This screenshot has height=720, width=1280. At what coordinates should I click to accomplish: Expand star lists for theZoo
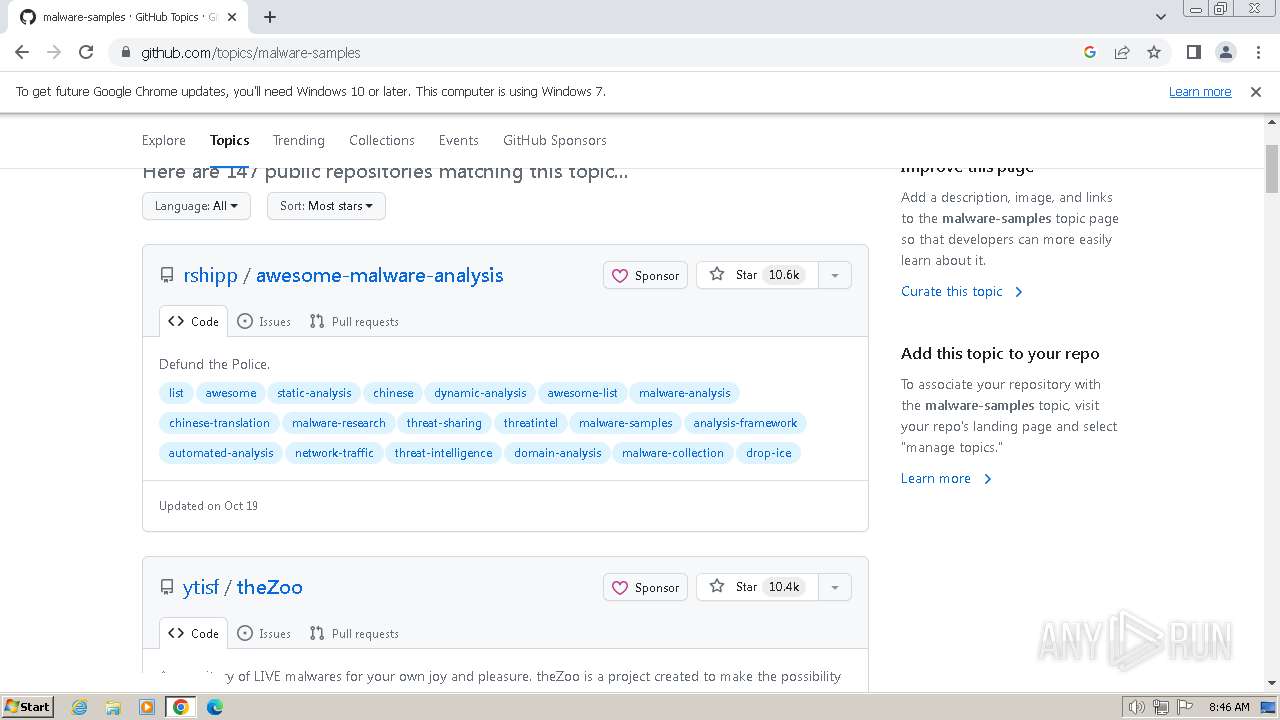(x=835, y=587)
